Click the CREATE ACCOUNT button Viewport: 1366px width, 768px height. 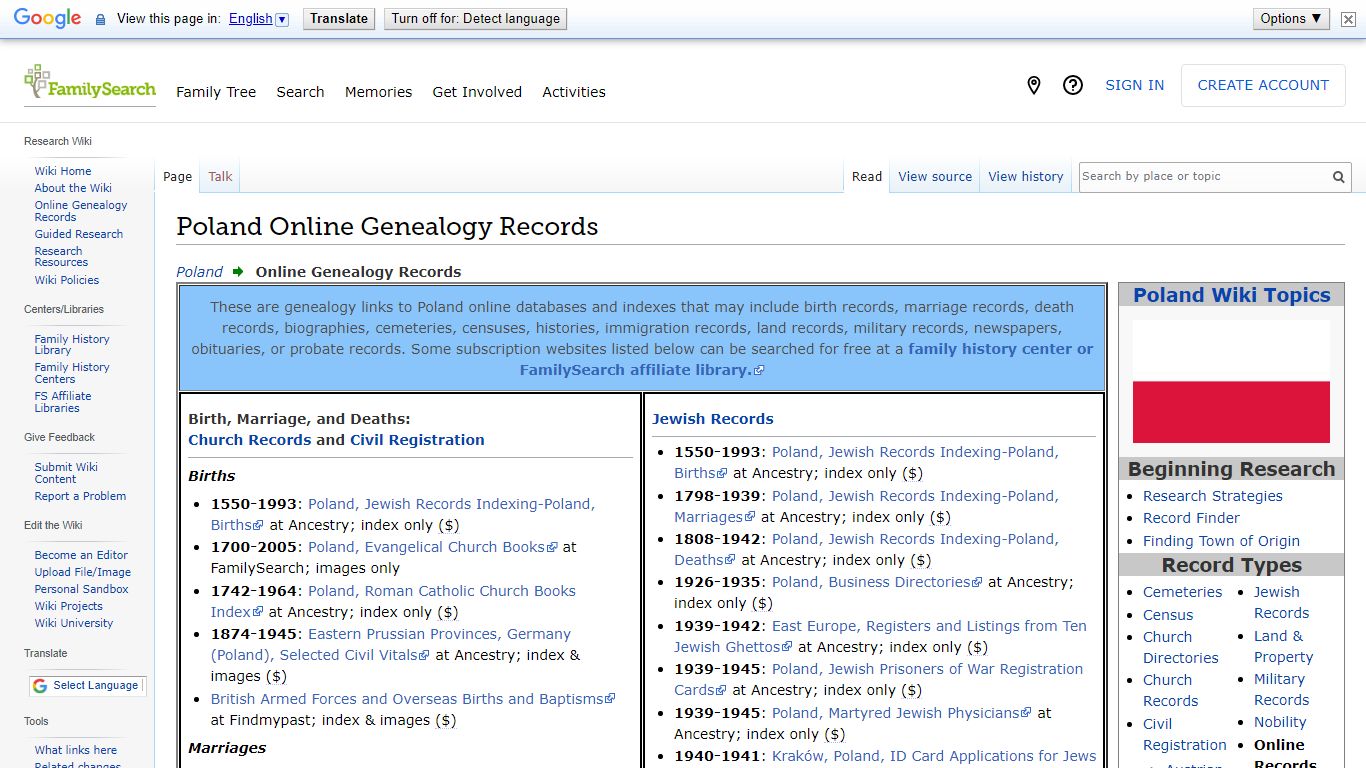pyautogui.click(x=1263, y=85)
